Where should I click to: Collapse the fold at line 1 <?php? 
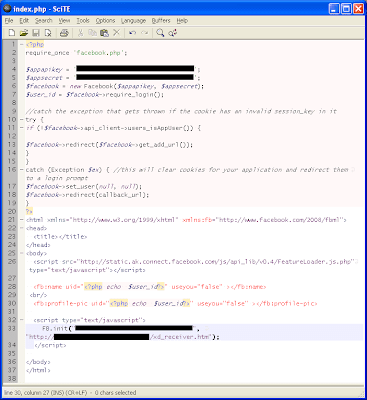(21, 44)
